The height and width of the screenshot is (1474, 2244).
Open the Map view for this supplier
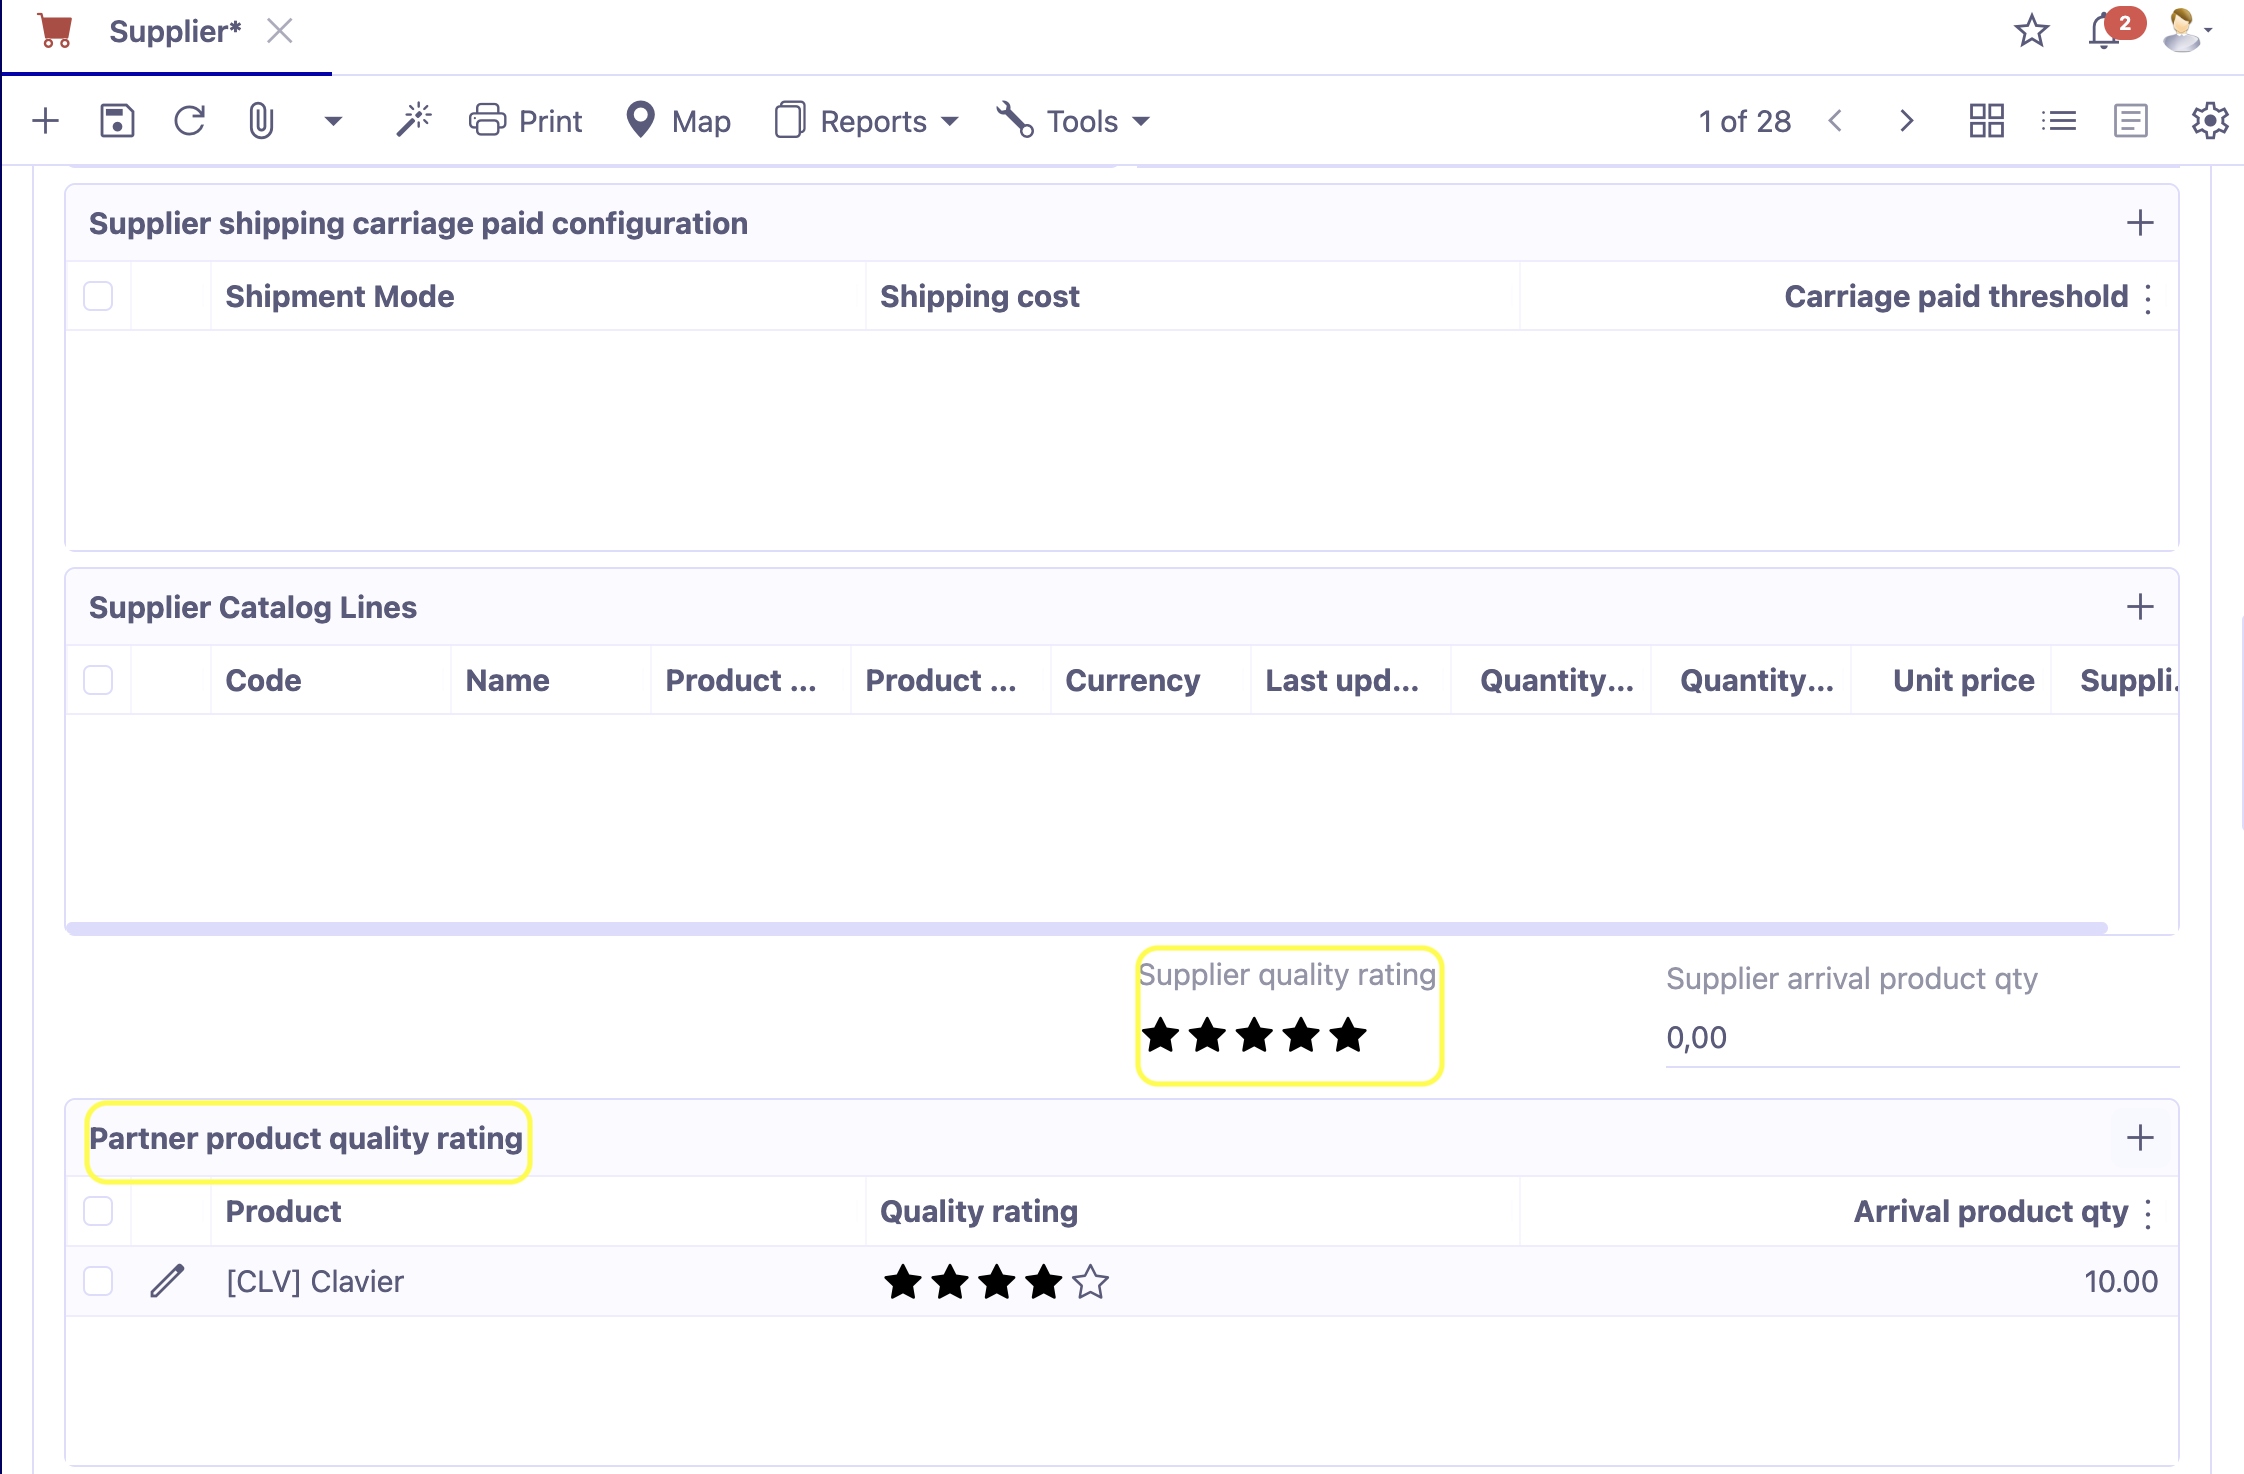click(677, 120)
